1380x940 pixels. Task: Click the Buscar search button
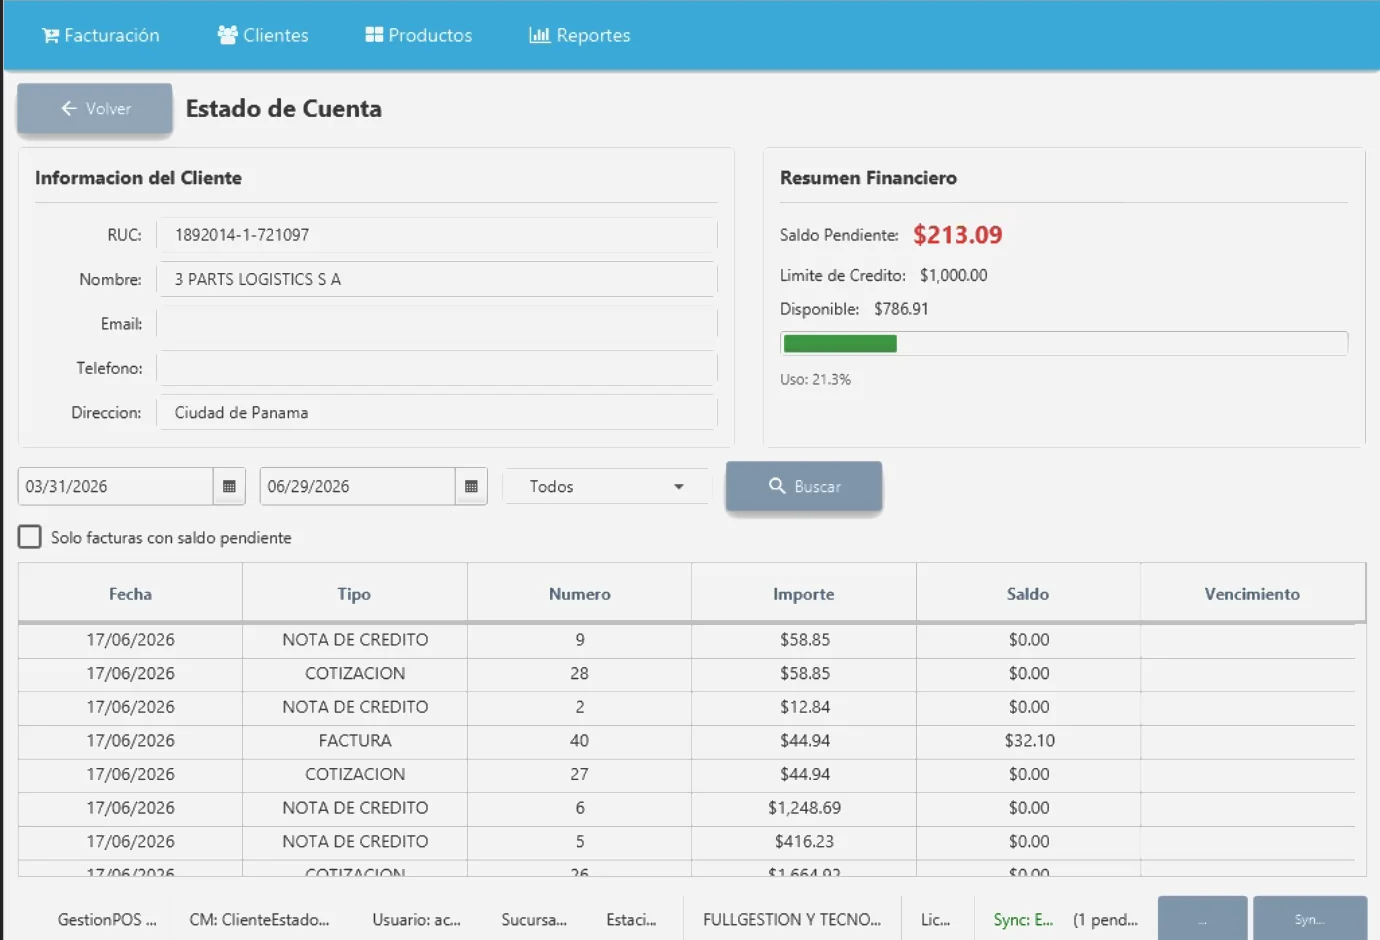[804, 486]
